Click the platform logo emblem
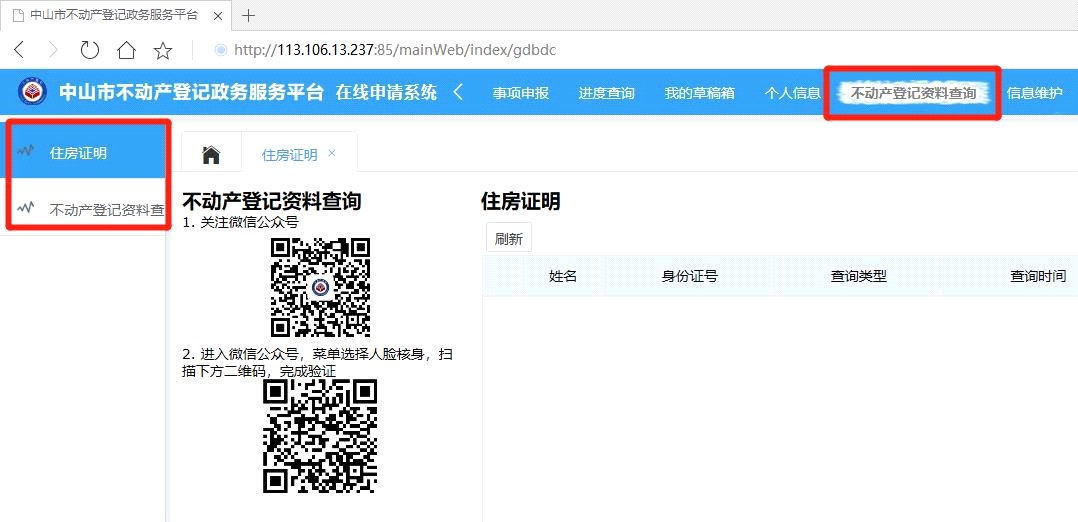Viewport: 1078px width, 522px height. pos(33,92)
